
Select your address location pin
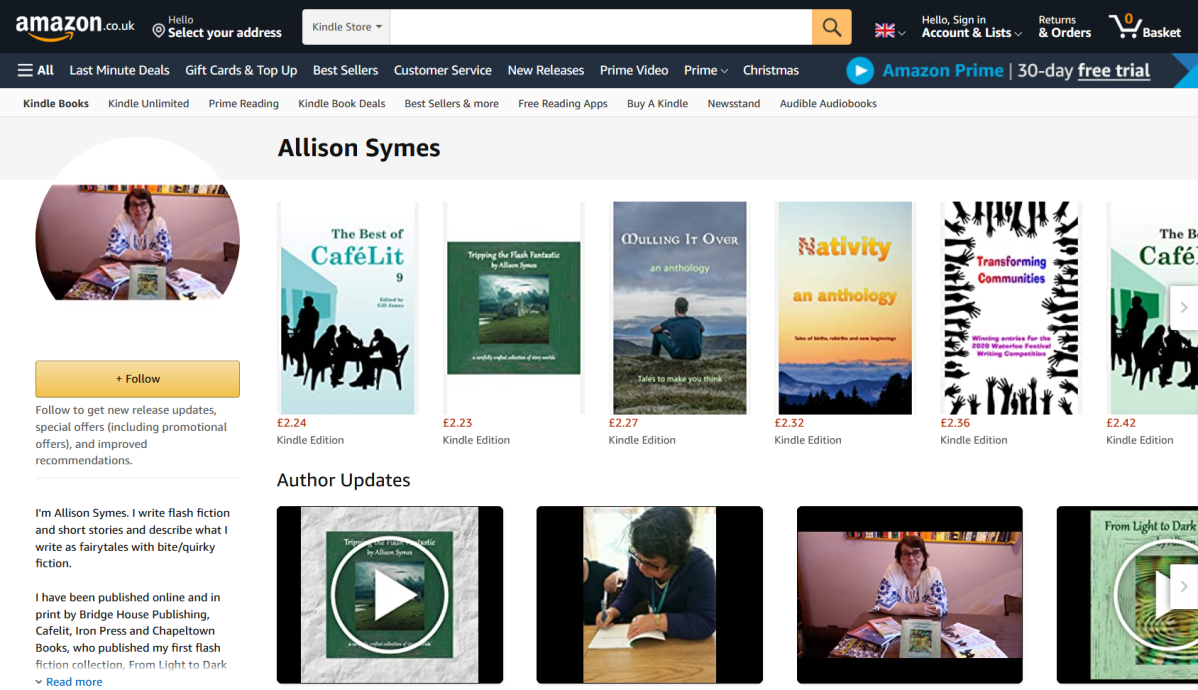[x=158, y=31]
